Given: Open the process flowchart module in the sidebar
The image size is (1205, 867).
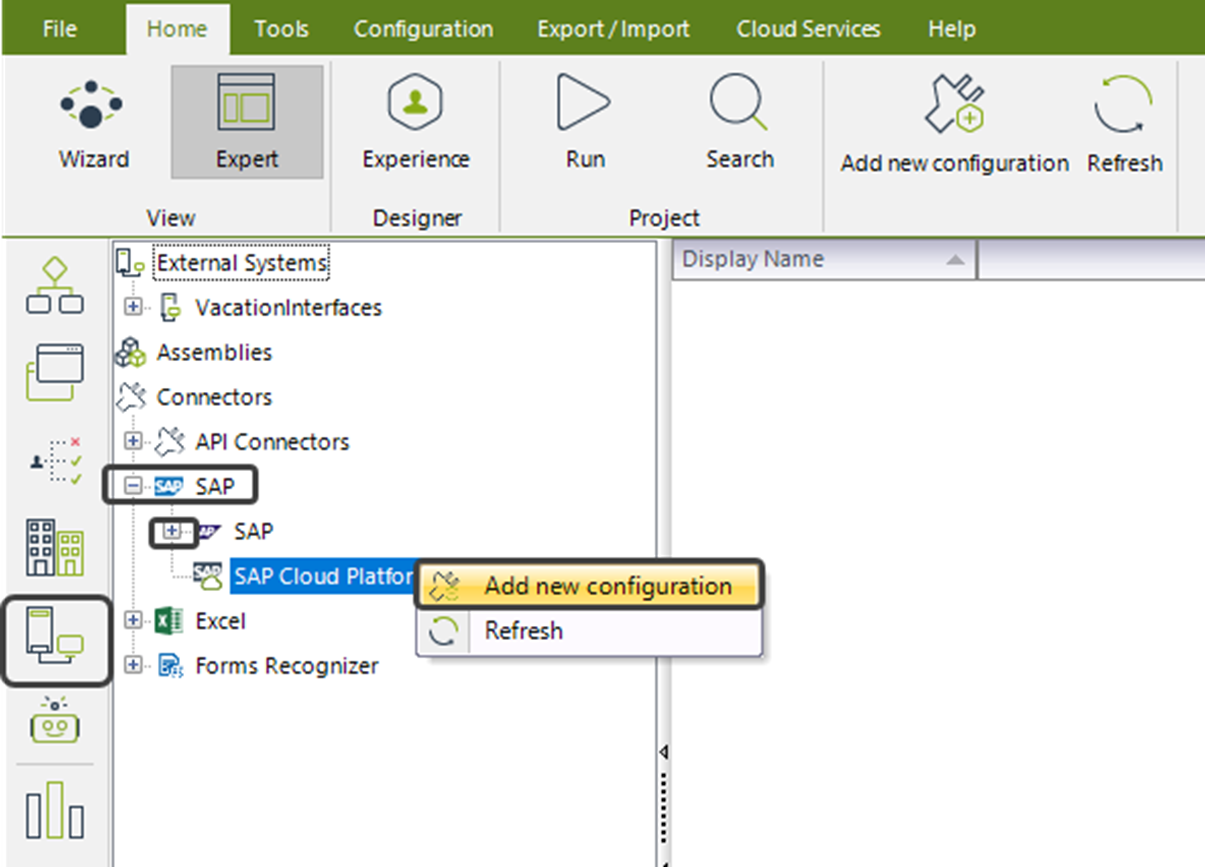Looking at the screenshot, I should [54, 286].
